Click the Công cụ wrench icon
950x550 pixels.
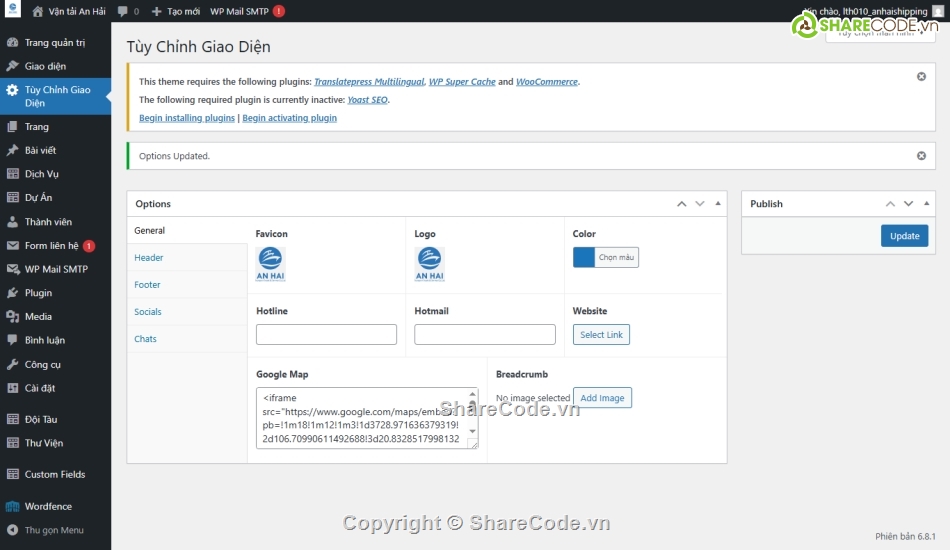coord(12,364)
